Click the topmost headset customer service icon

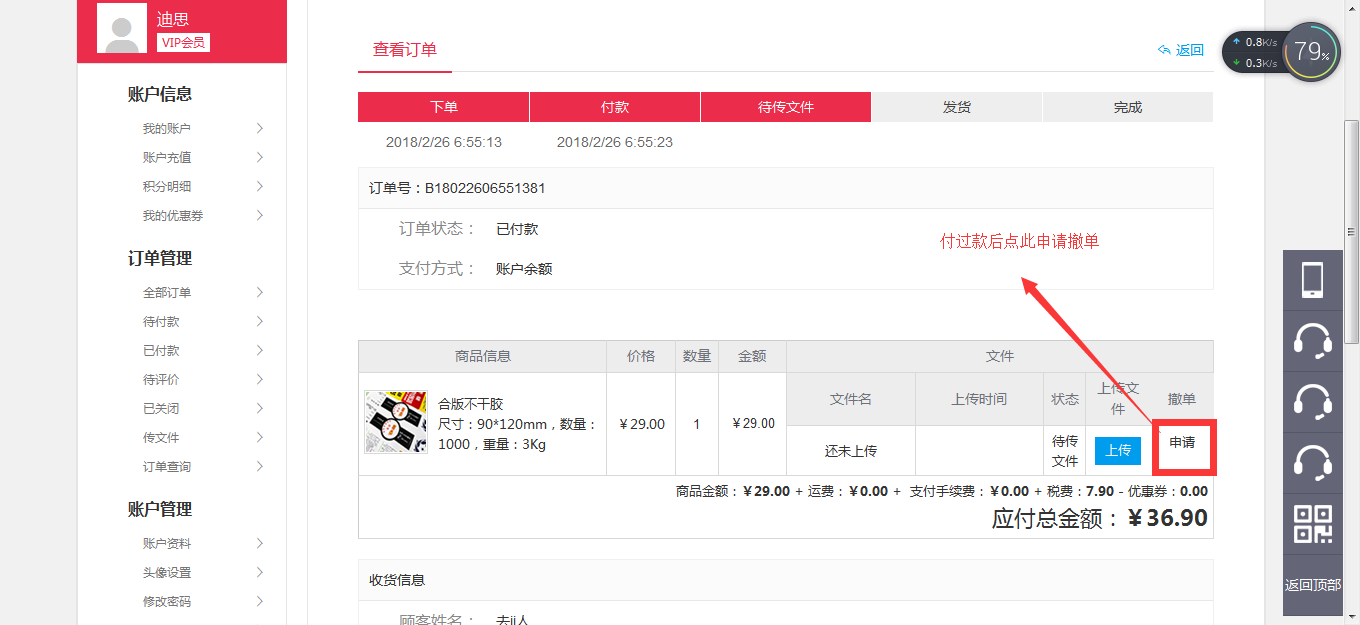1313,340
